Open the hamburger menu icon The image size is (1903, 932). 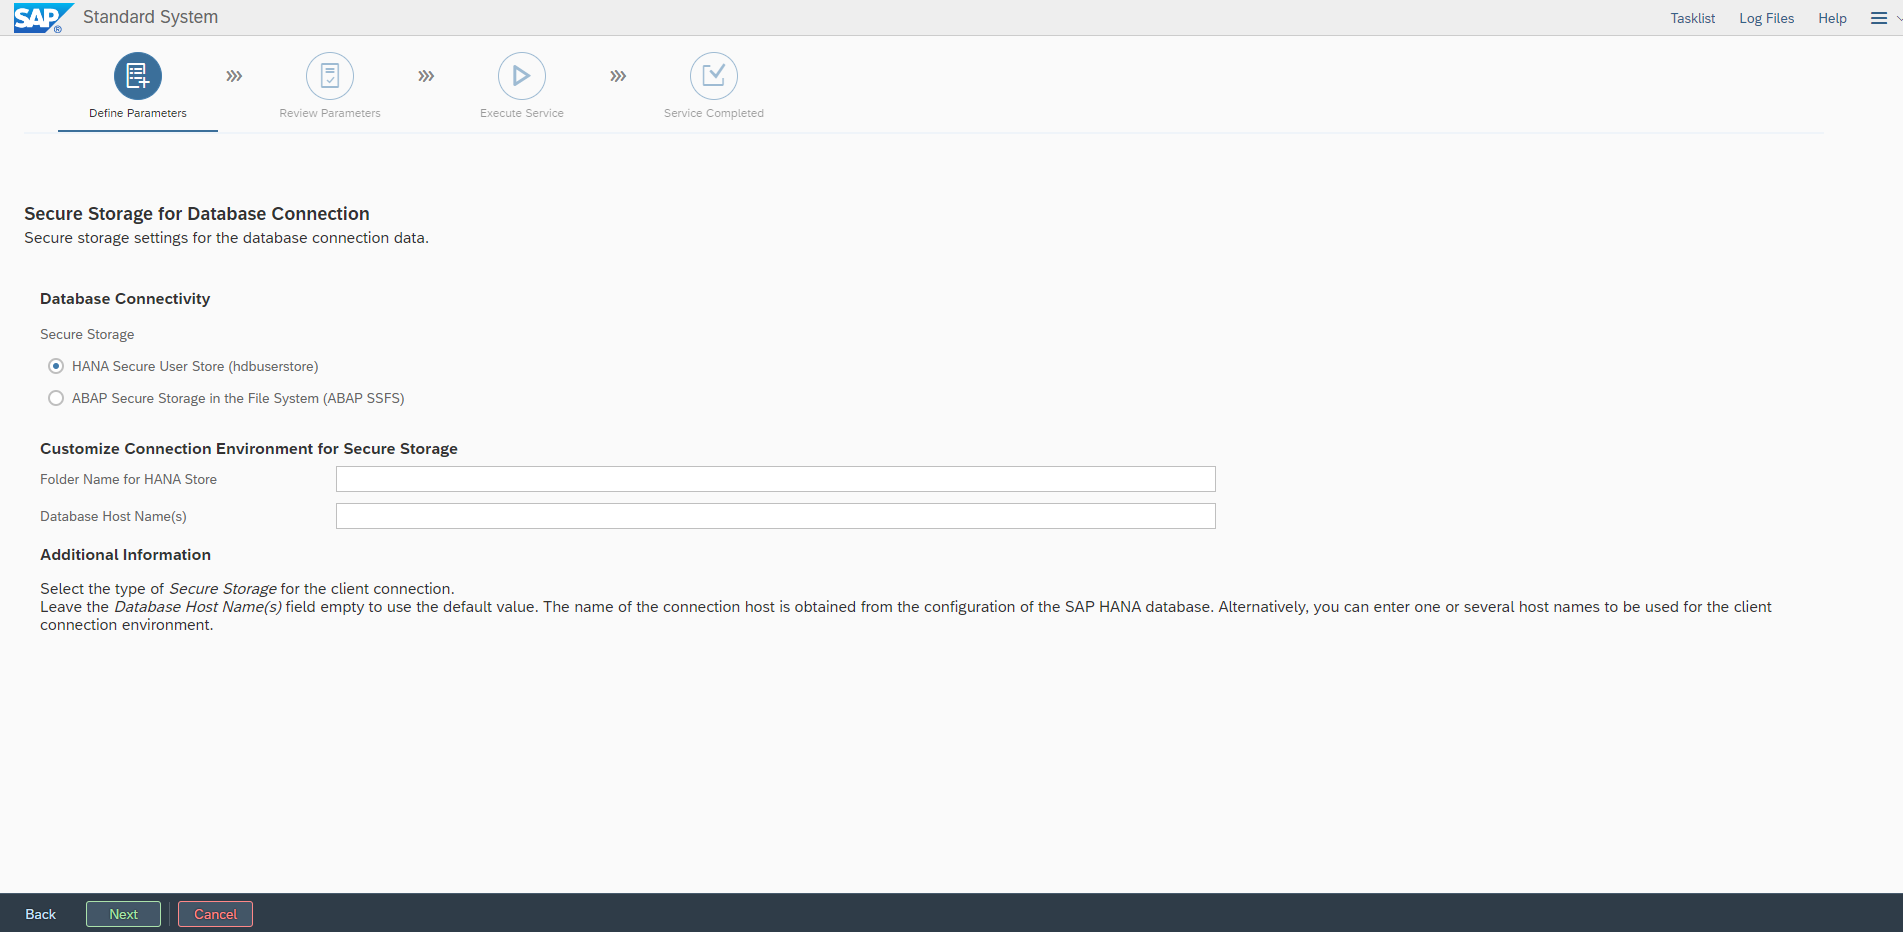coord(1879,18)
